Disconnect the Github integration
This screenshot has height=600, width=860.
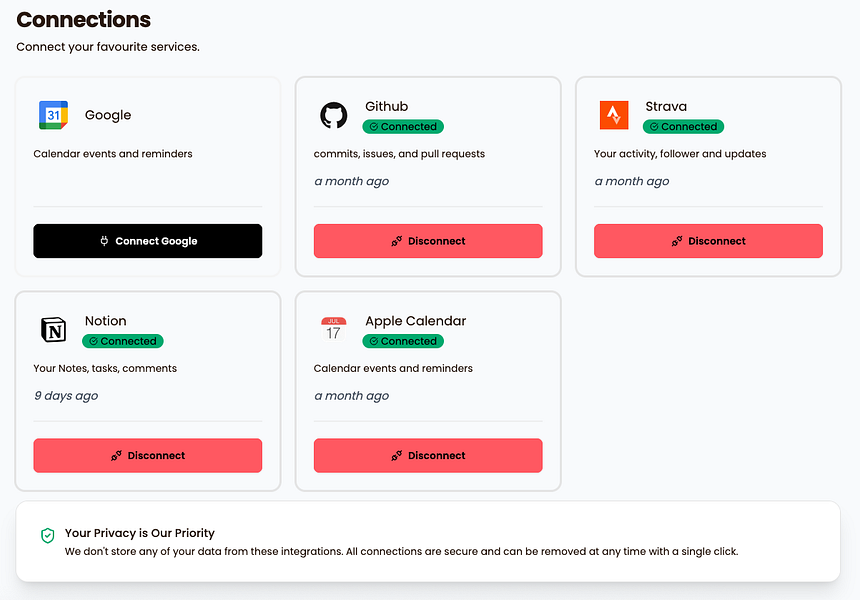[x=428, y=241]
